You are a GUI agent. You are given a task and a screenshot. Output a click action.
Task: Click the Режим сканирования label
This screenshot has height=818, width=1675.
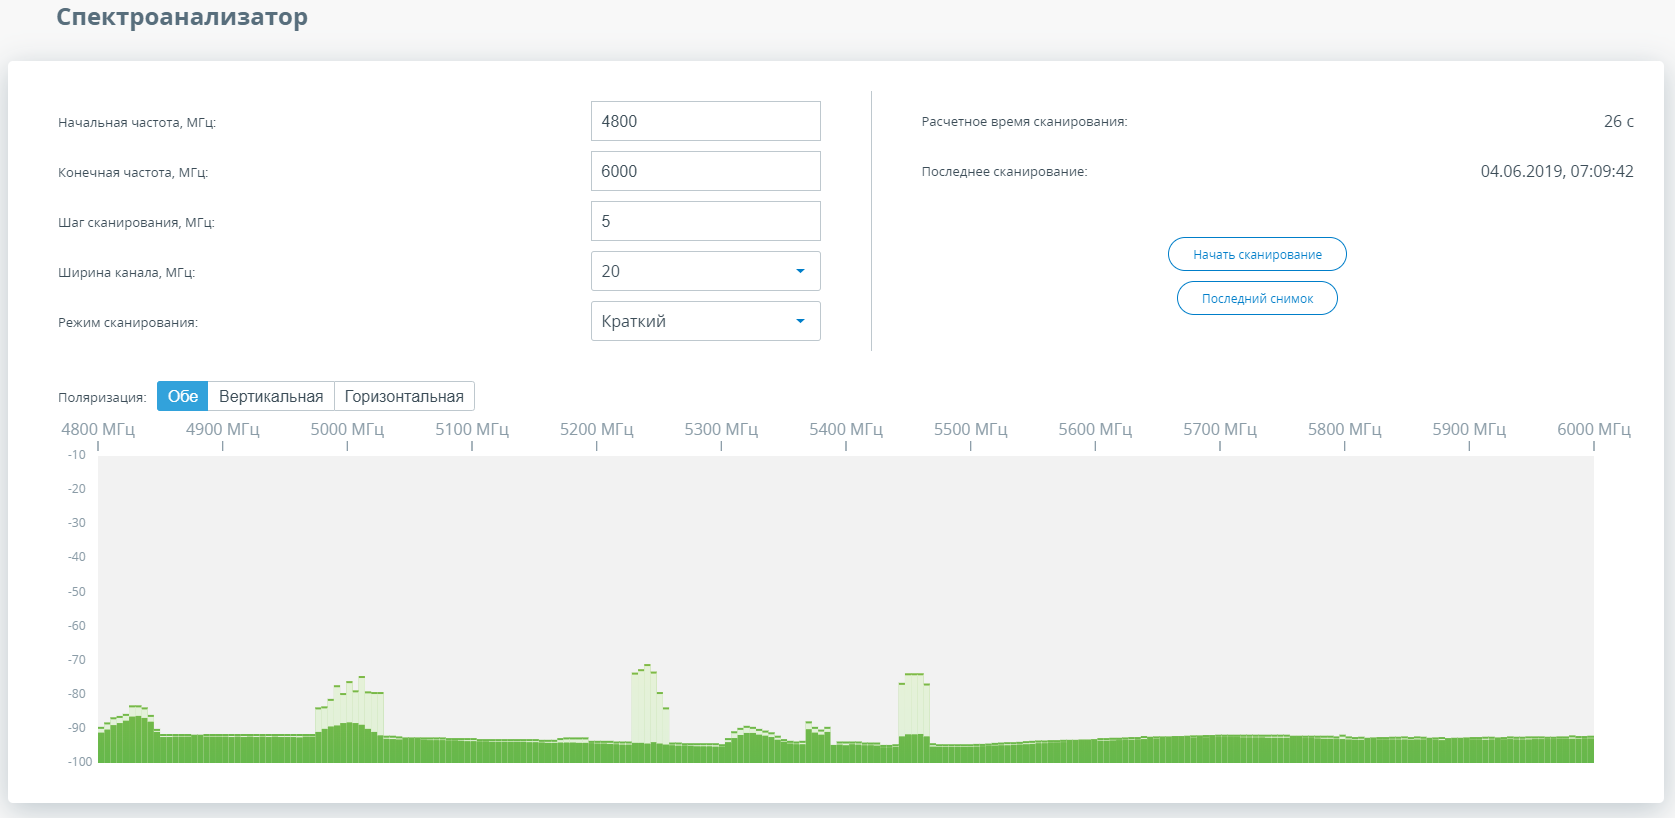(x=128, y=322)
